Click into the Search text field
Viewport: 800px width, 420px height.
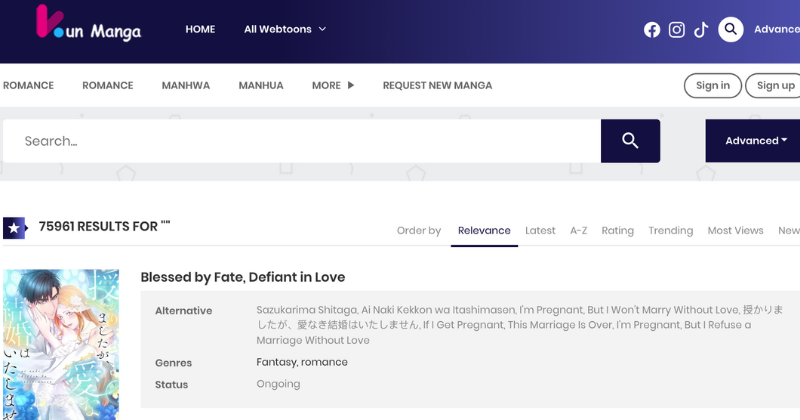tap(300, 141)
